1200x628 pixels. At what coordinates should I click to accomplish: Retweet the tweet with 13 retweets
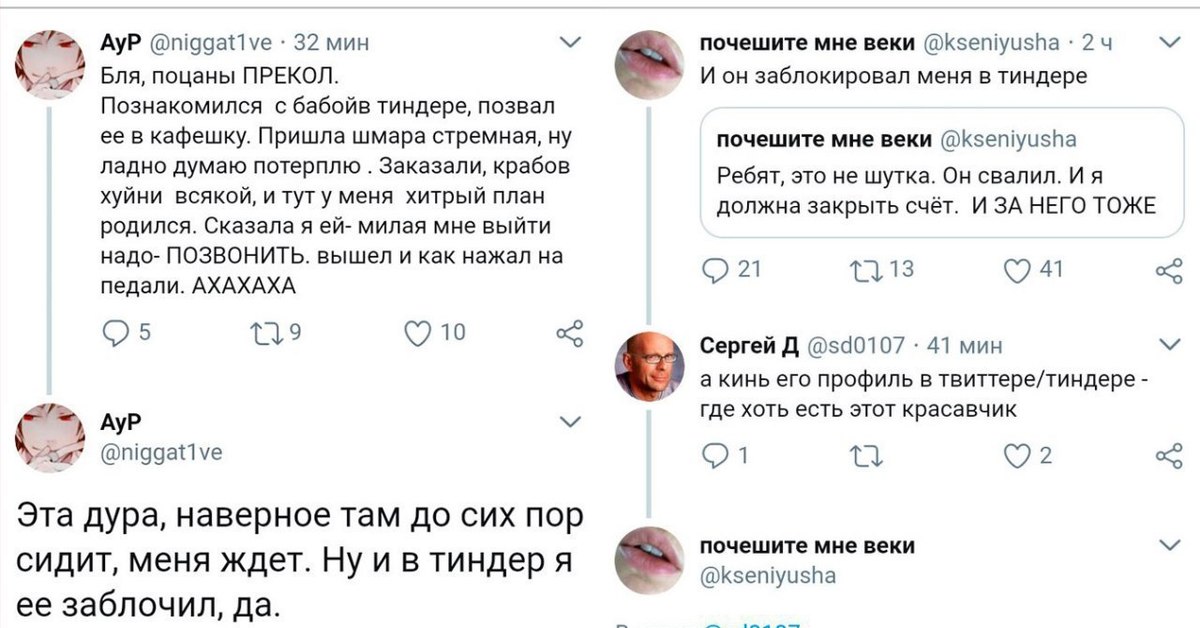point(862,269)
